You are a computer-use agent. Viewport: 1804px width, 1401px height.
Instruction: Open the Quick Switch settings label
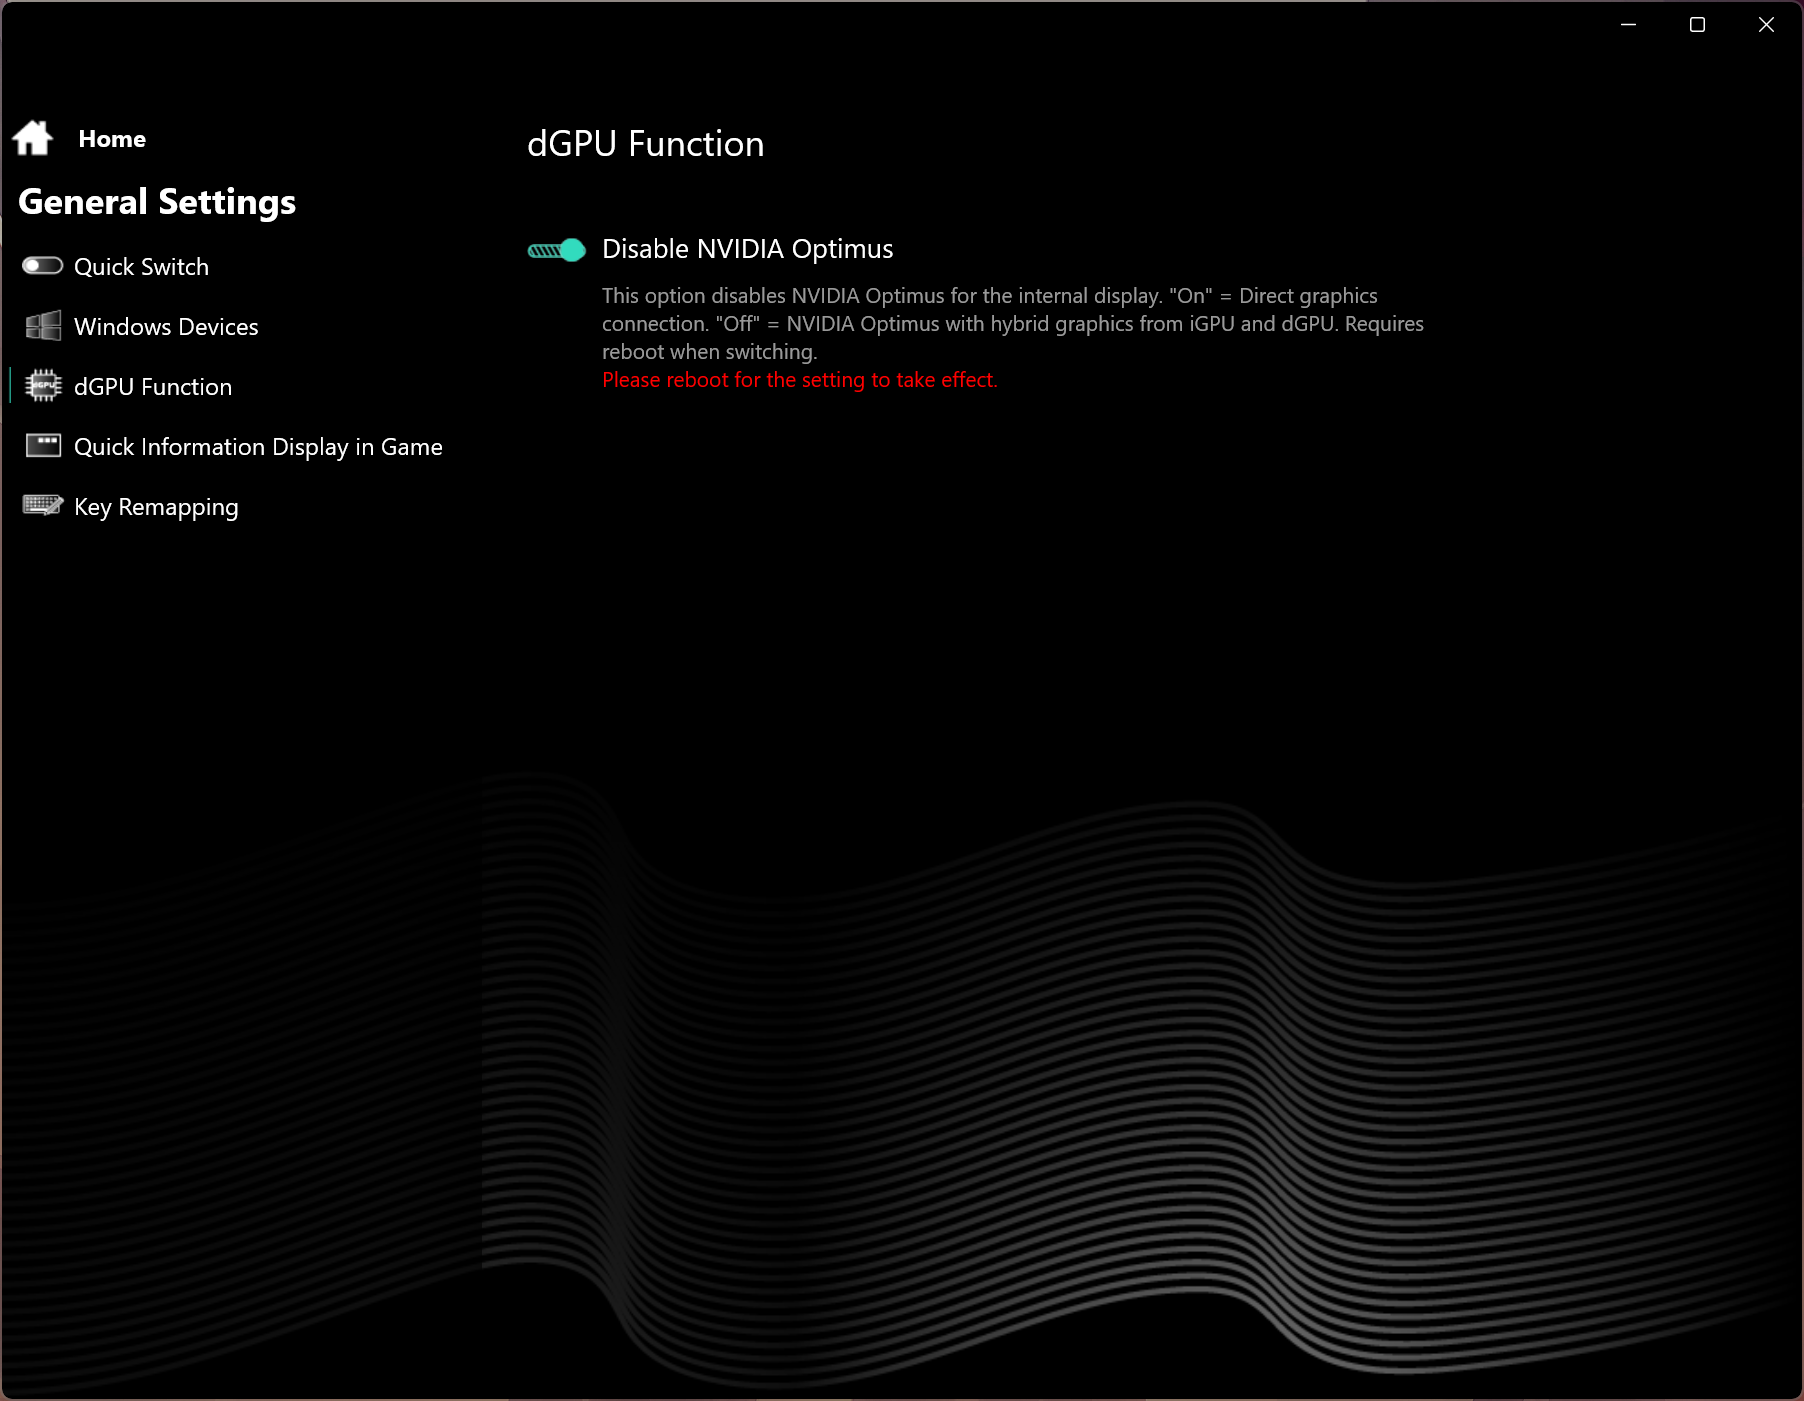pyautogui.click(x=142, y=267)
